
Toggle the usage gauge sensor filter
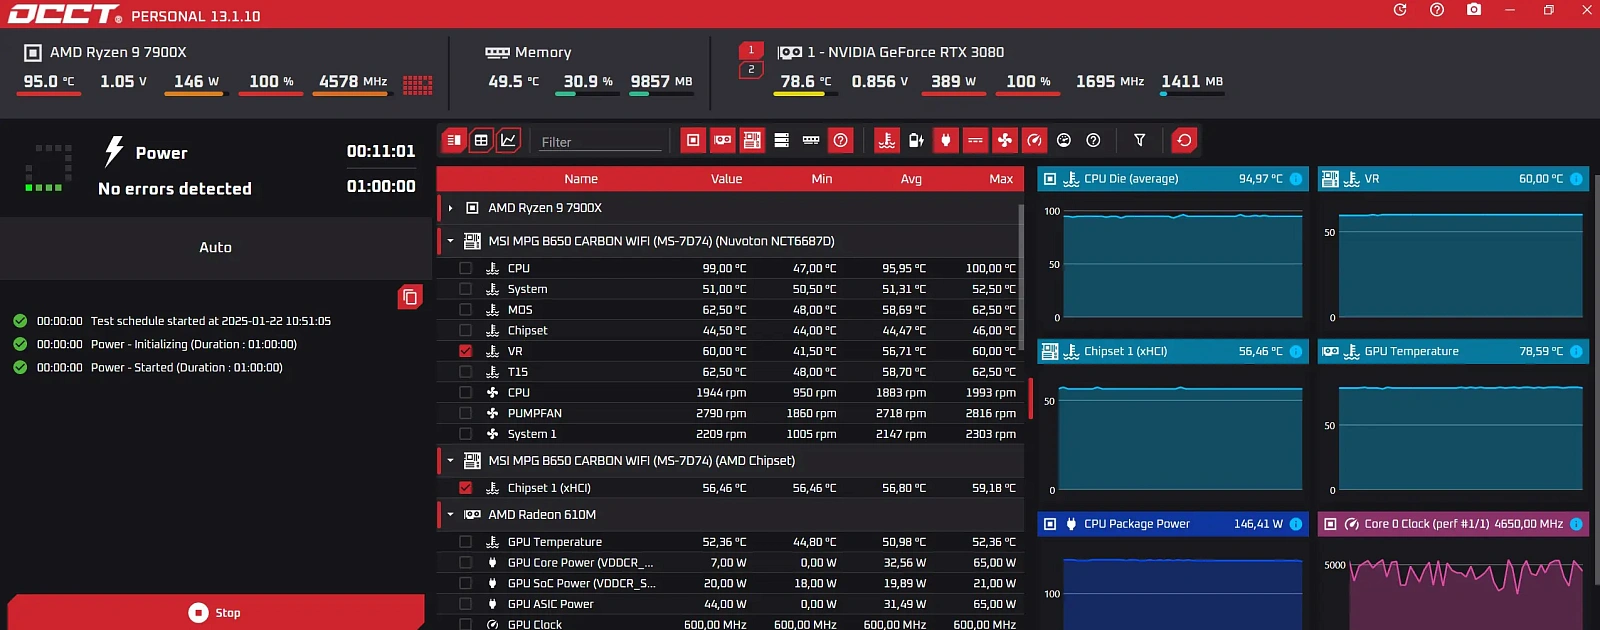click(1064, 140)
